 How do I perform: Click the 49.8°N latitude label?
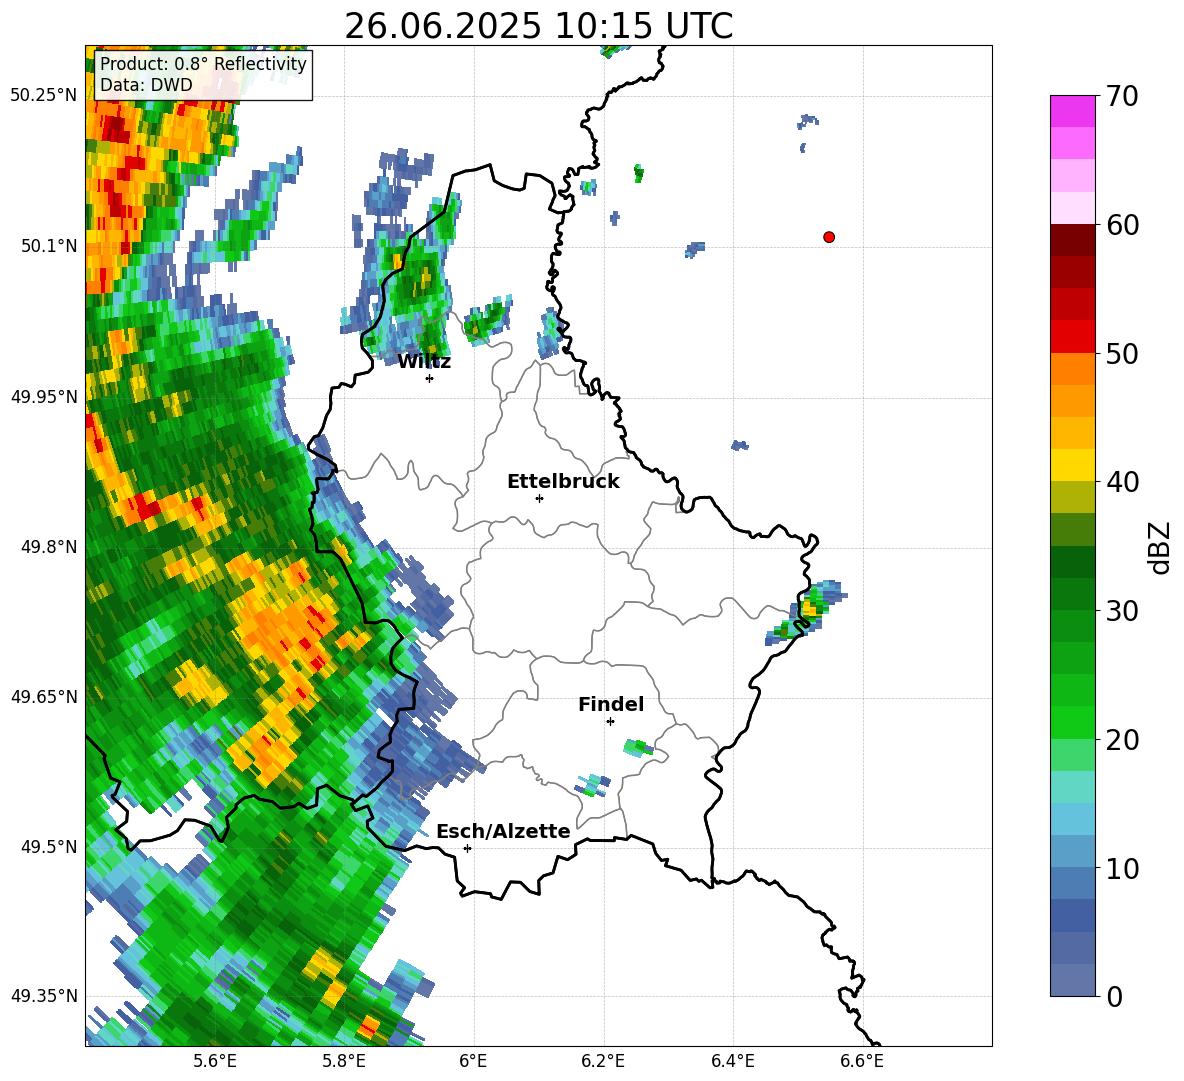pos(48,547)
